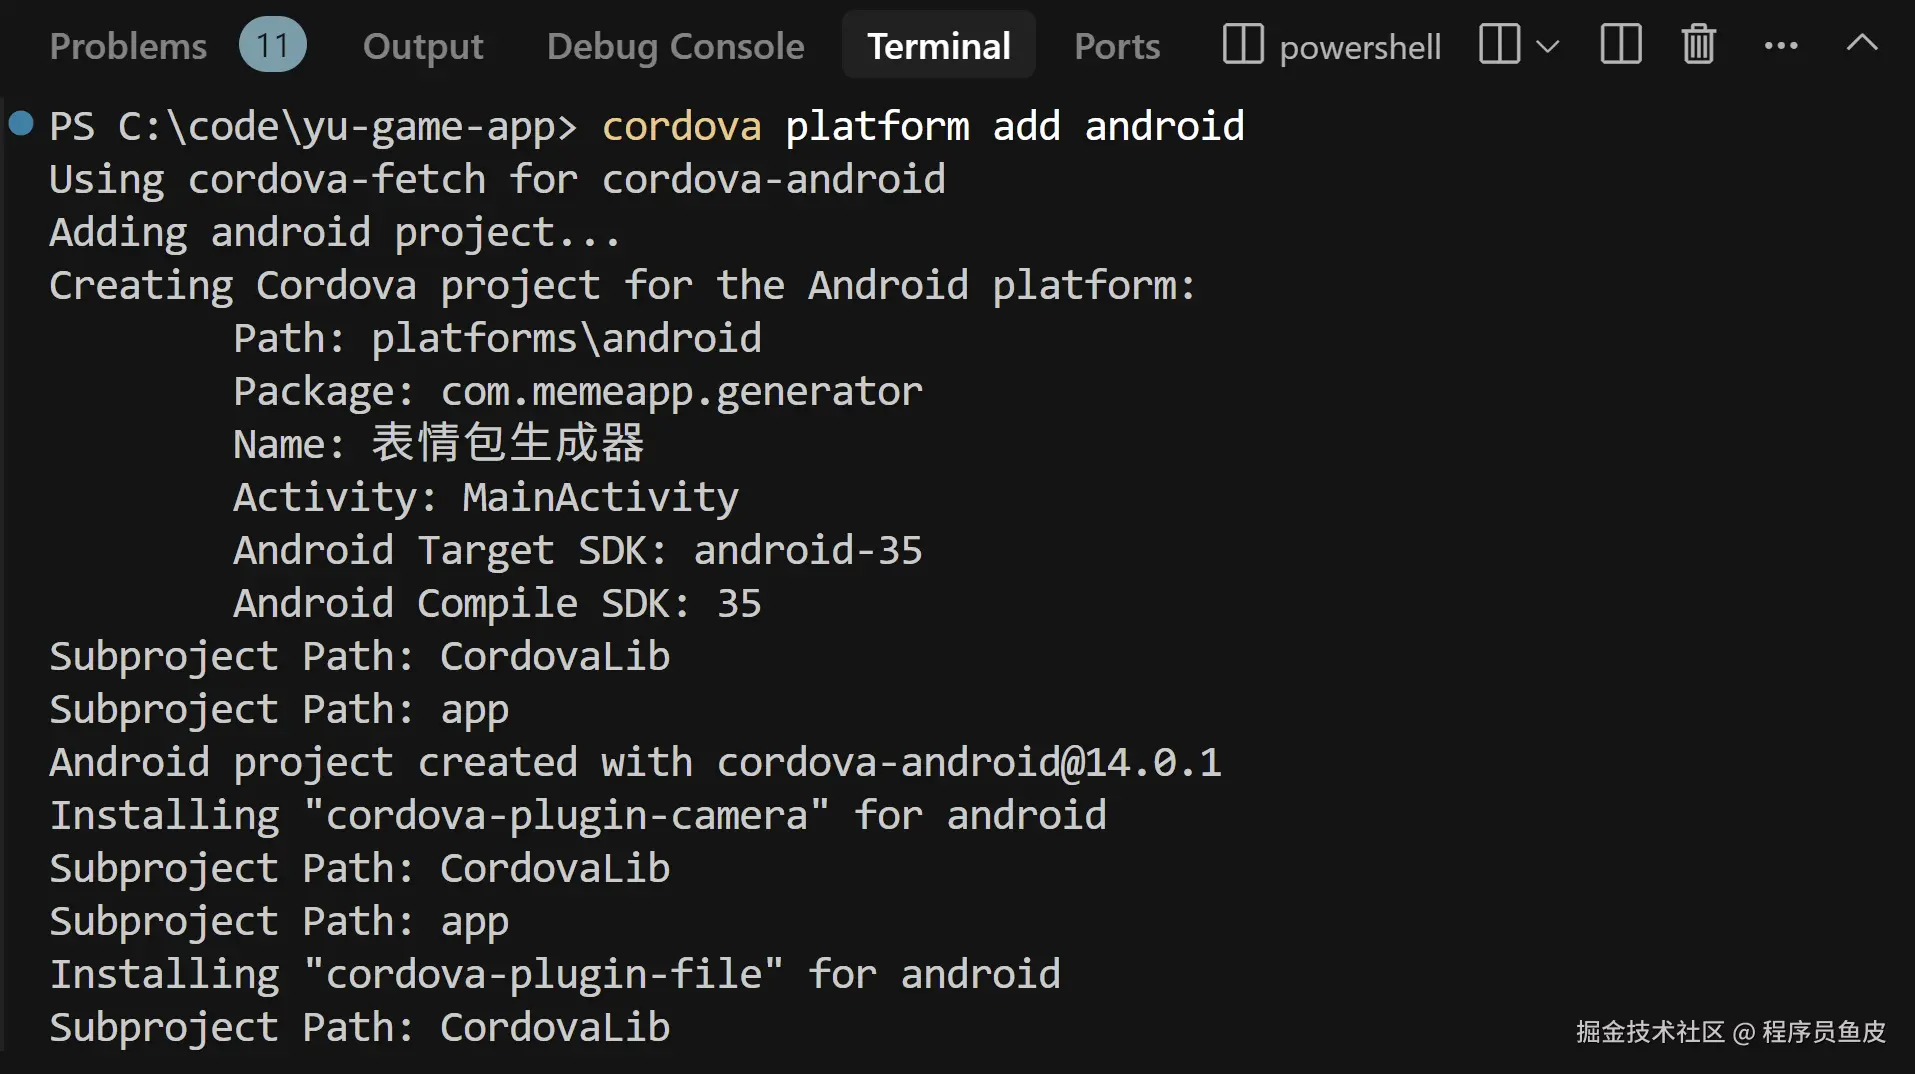Click the powershell terminal label

pos(1360,47)
